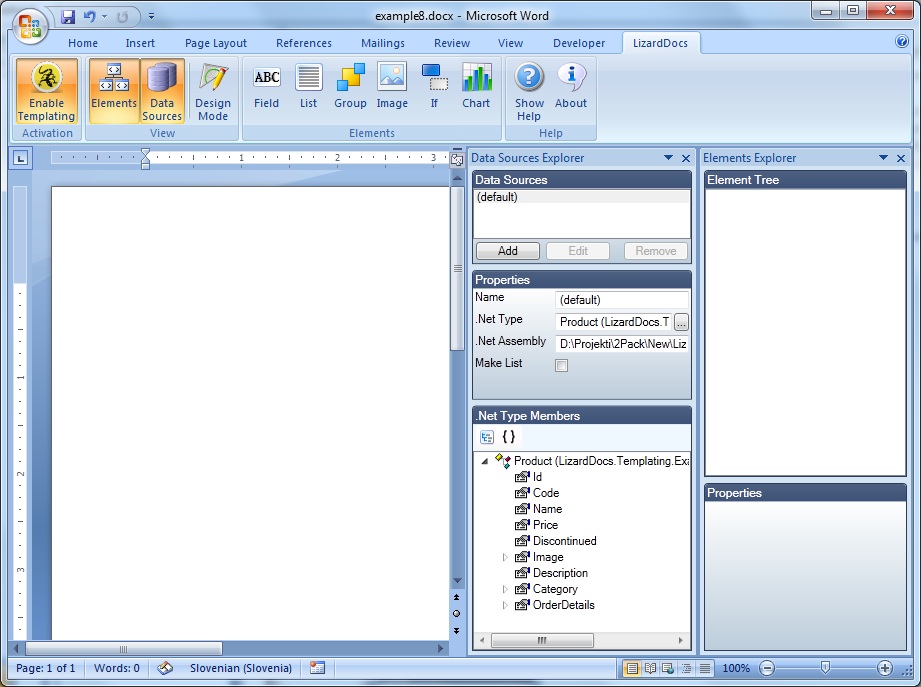
Task: Open the Insert tab
Action: [140, 43]
